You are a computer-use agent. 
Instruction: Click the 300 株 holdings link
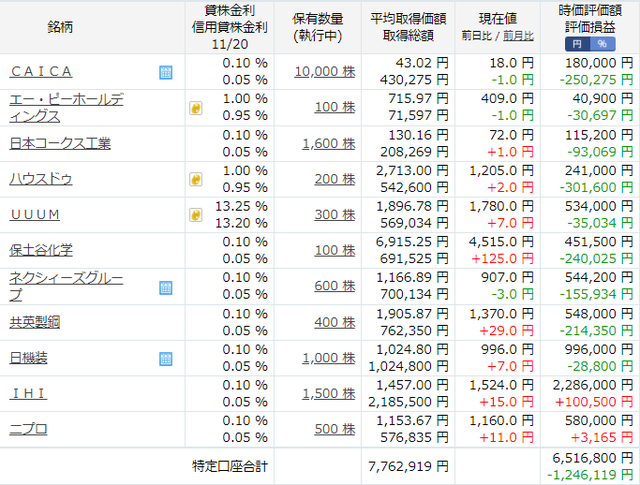[x=335, y=214]
